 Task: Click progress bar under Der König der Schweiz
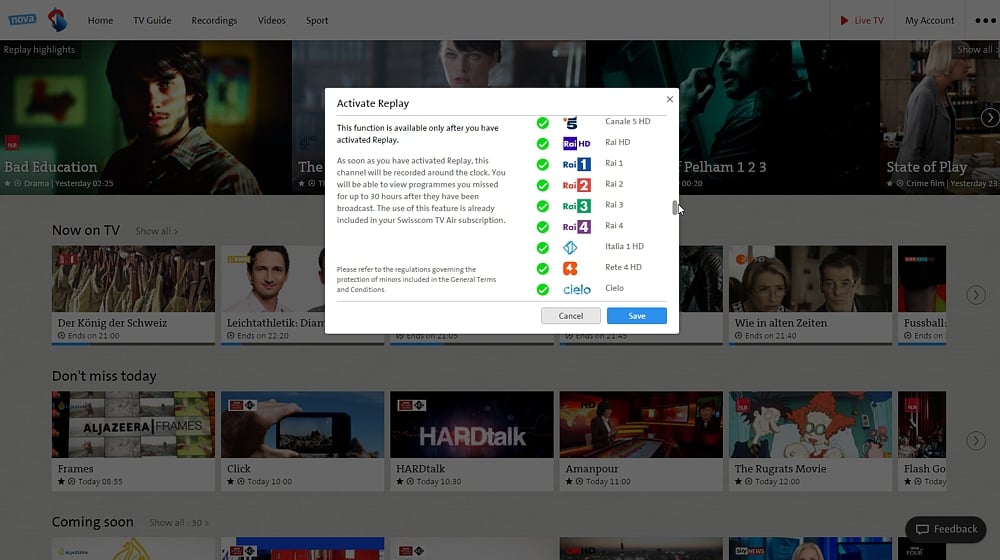point(133,344)
